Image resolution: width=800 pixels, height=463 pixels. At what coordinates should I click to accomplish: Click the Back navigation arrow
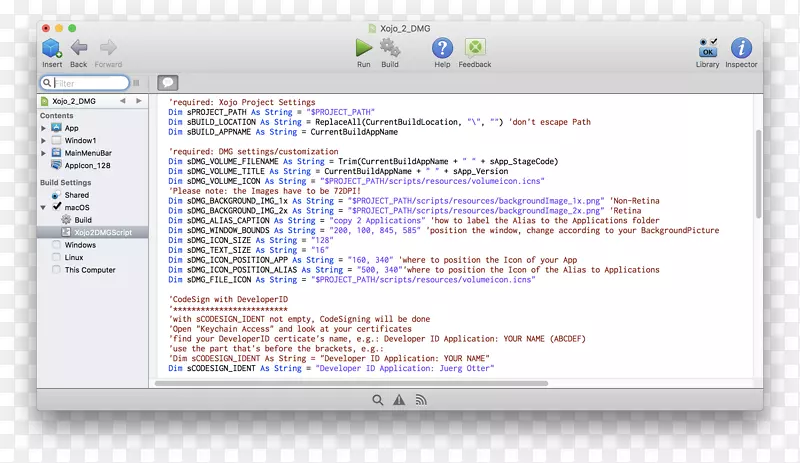click(x=79, y=48)
